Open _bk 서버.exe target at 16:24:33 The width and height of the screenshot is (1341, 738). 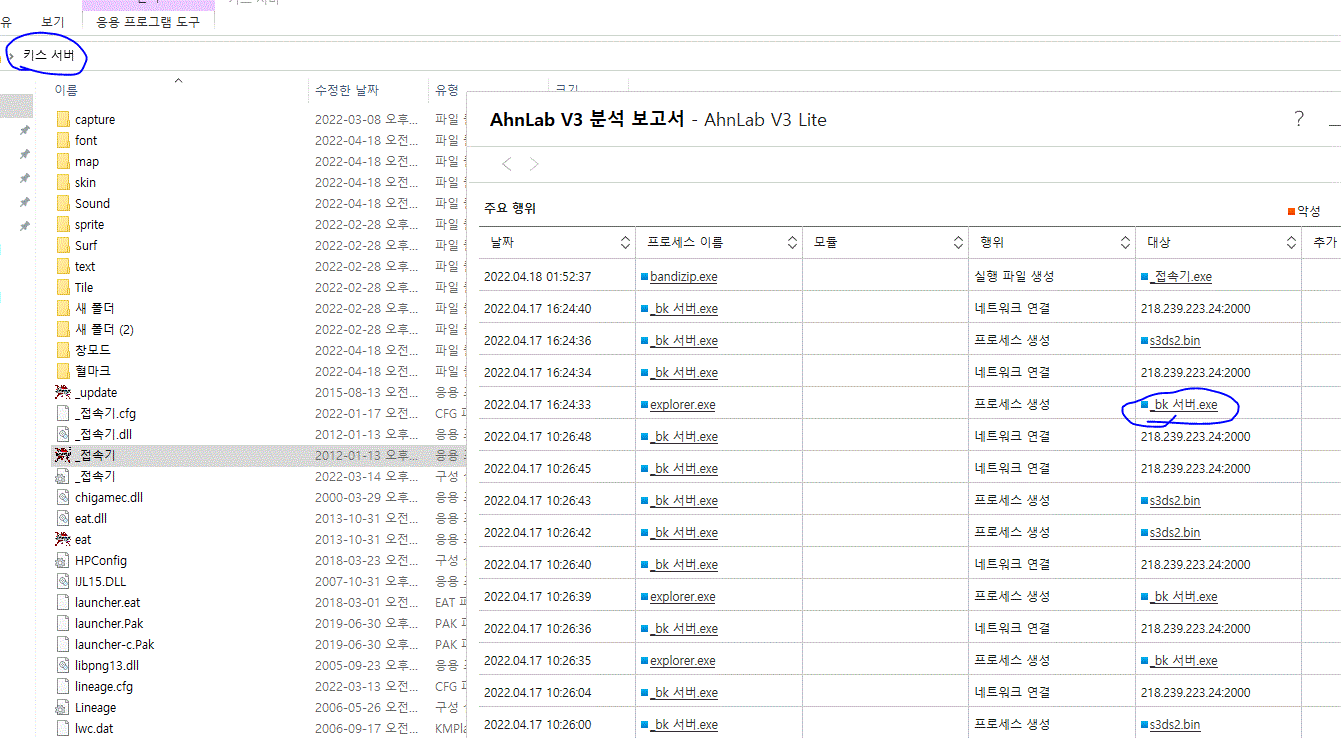[x=1184, y=404]
